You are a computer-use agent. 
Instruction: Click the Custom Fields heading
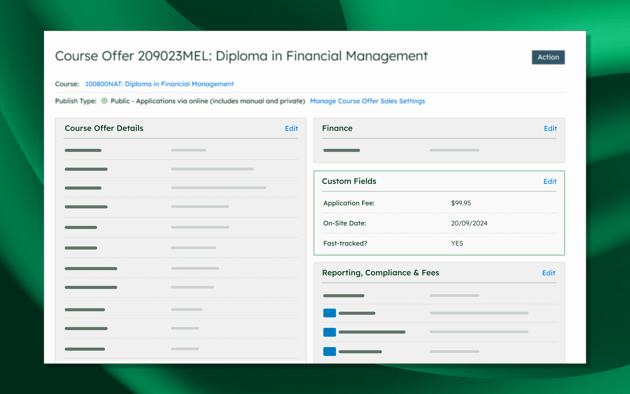[349, 181]
